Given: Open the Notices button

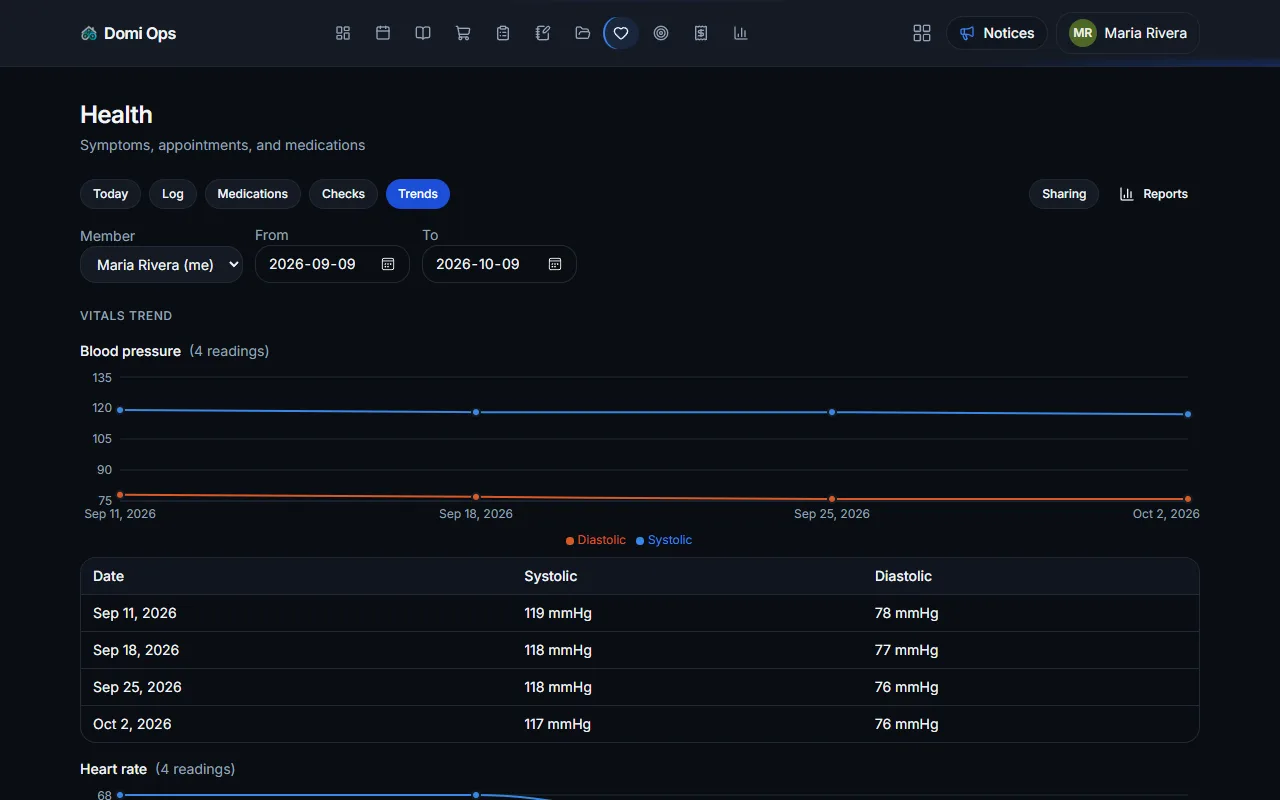Looking at the screenshot, I should click(x=997, y=33).
